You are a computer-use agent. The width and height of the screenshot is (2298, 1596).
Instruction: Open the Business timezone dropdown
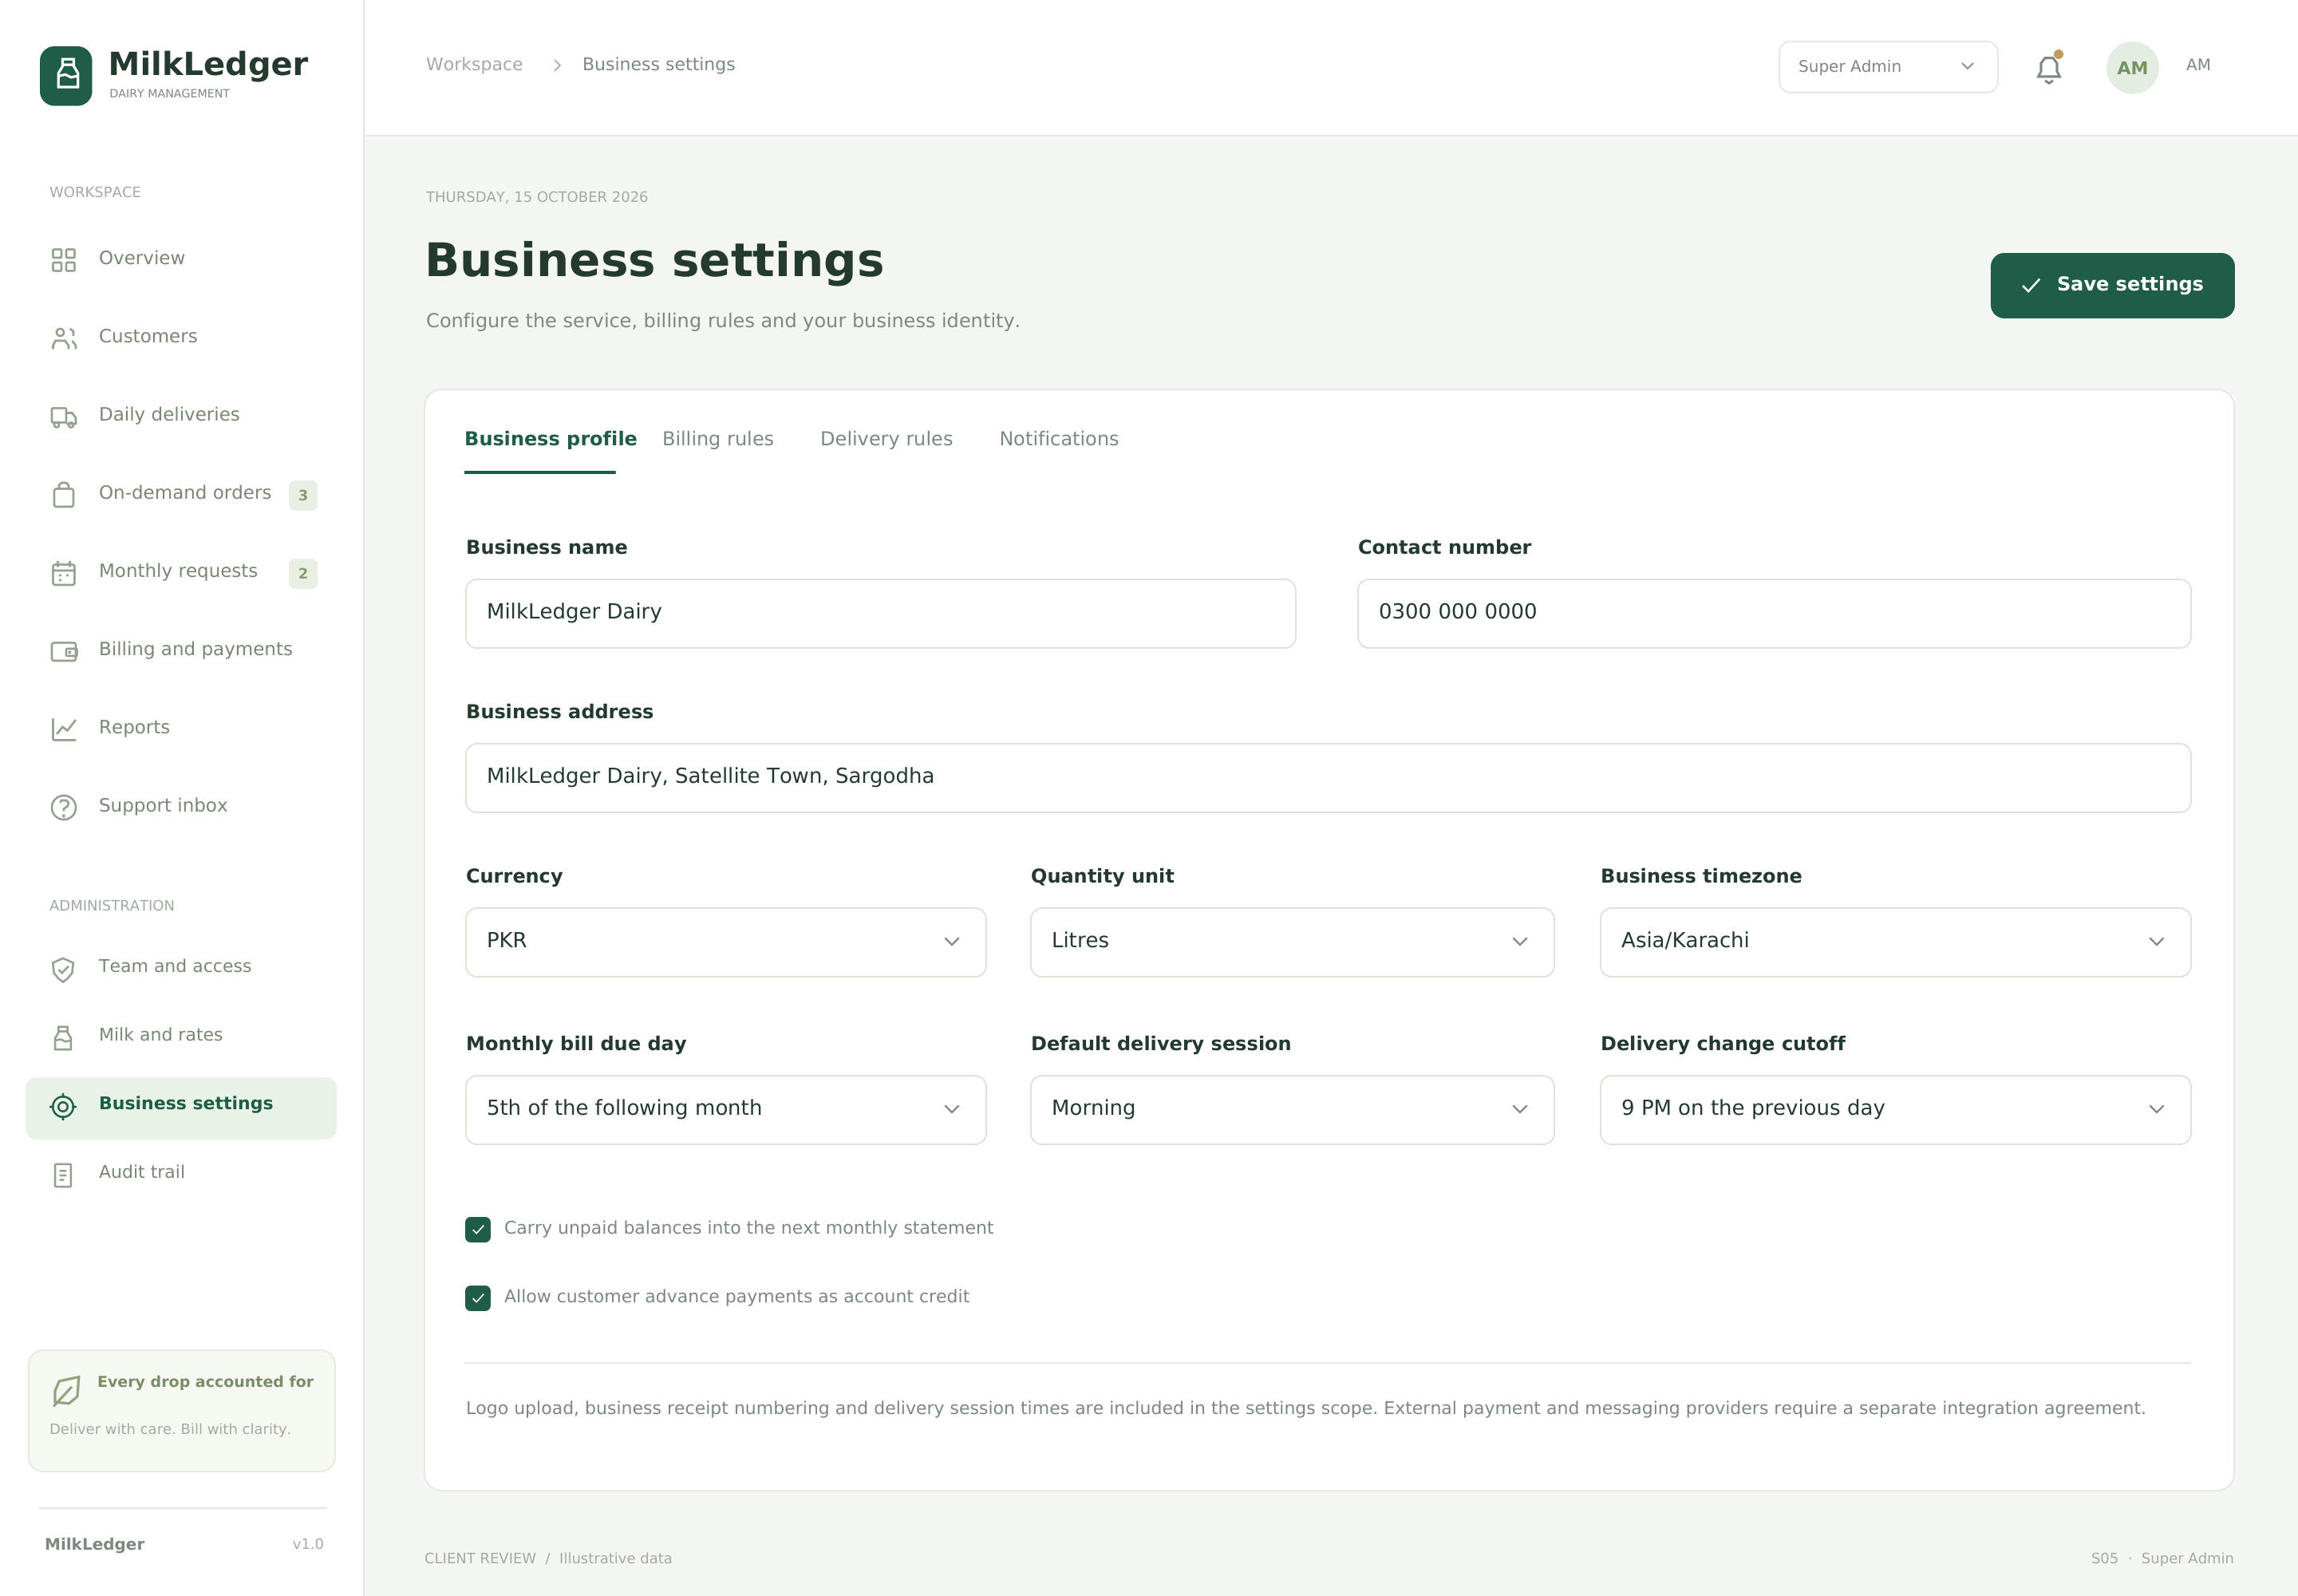tap(1895, 942)
